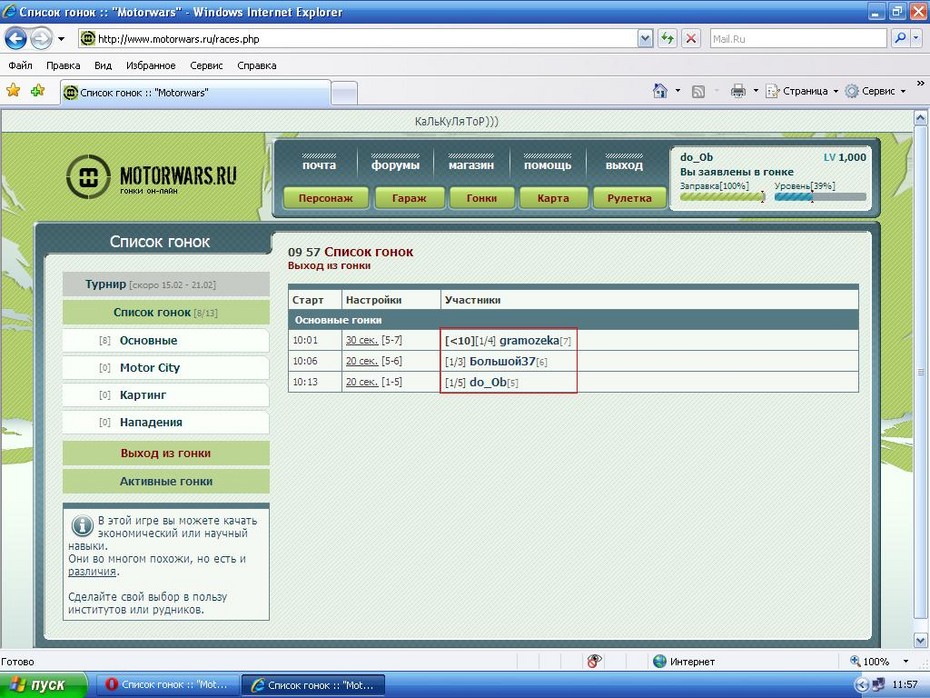
Task: Select the Список гонок browser tab
Action: point(195,93)
